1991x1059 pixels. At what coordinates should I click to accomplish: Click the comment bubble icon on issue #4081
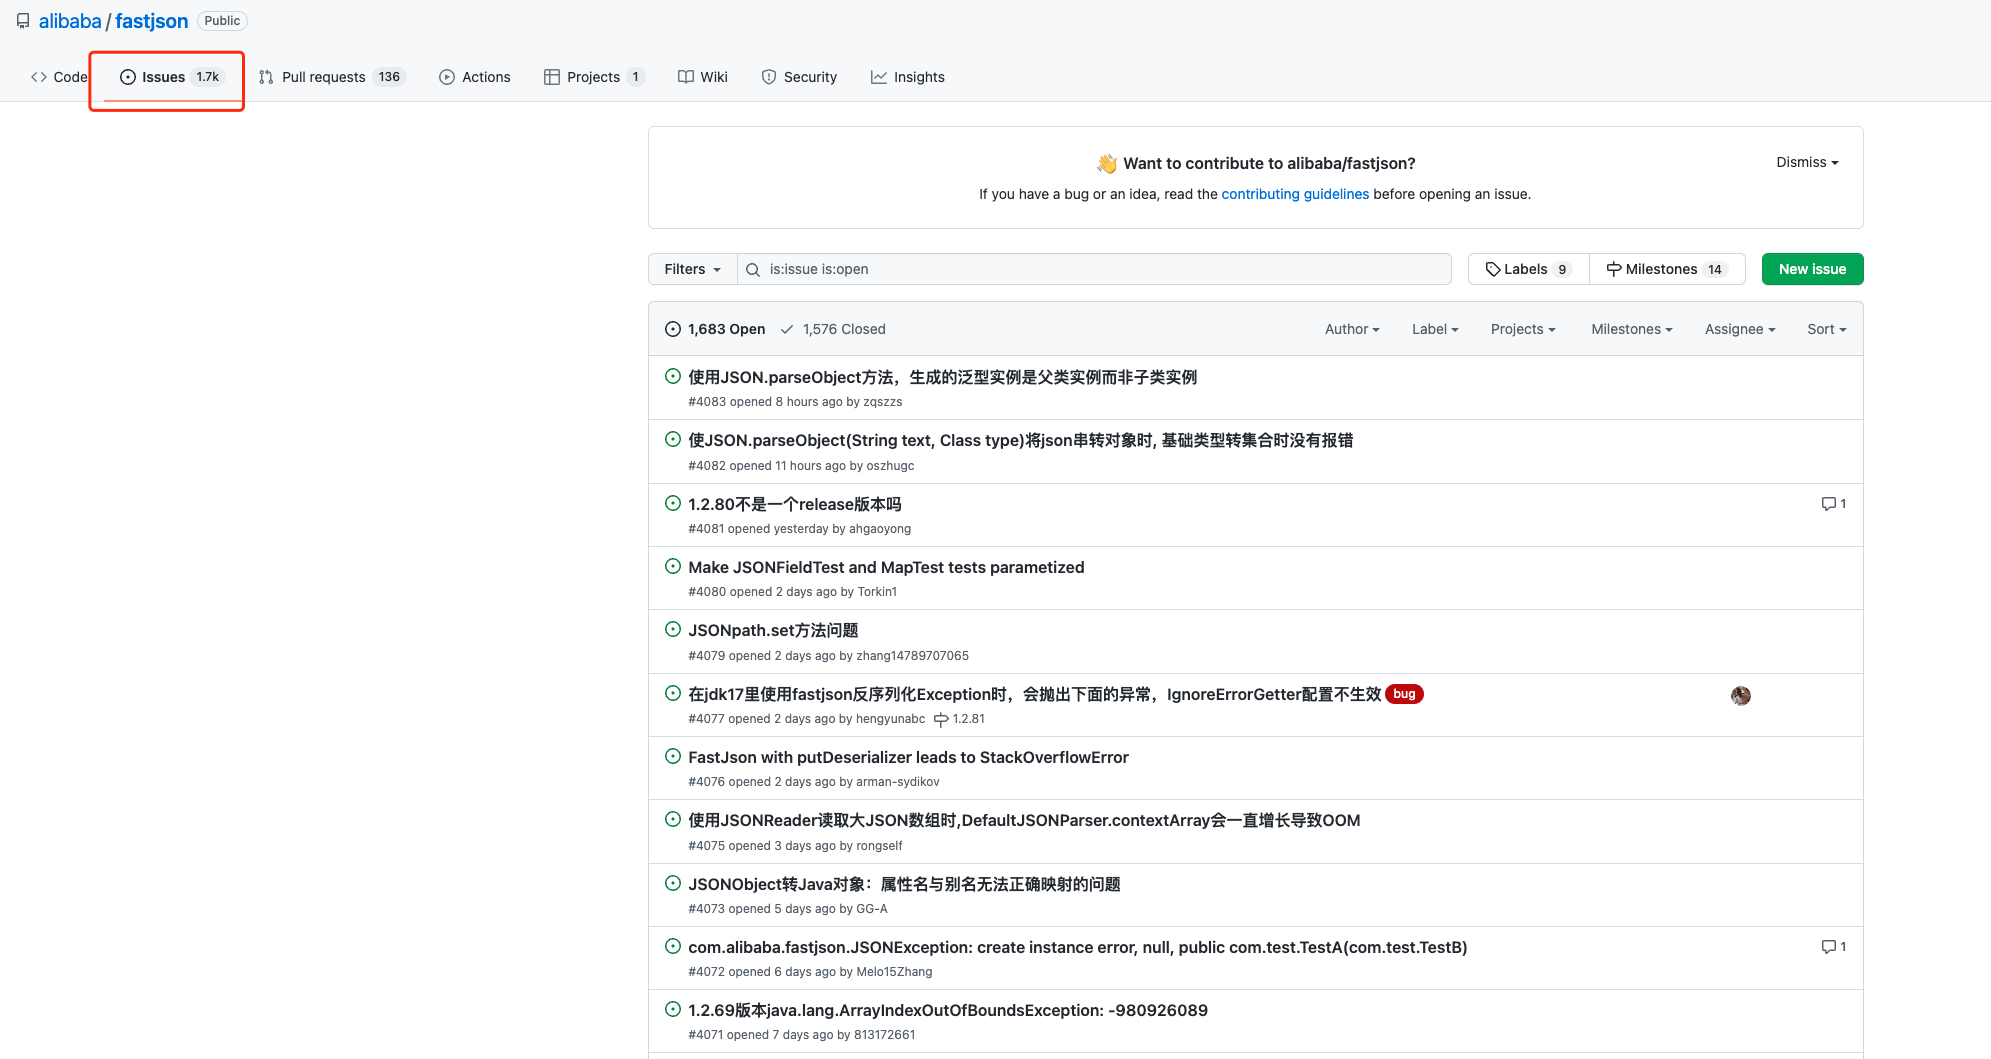pos(1829,503)
